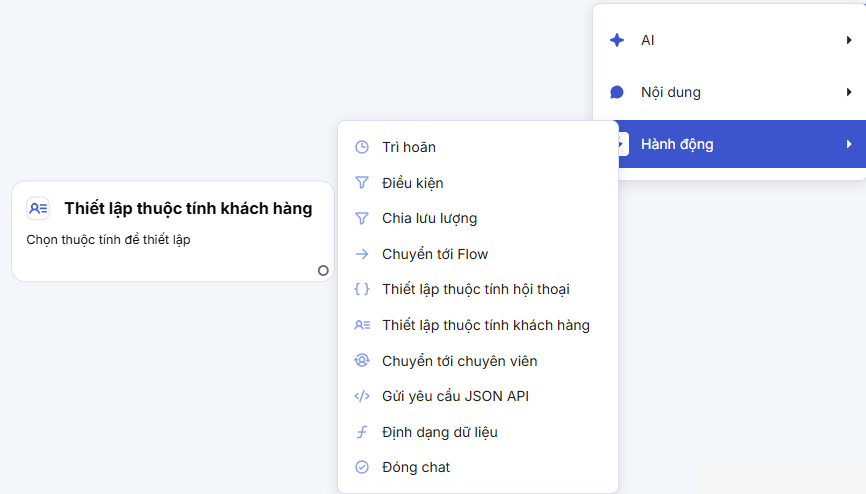
Task: Choose Đóng chat from the action menu
Action: coord(416,467)
